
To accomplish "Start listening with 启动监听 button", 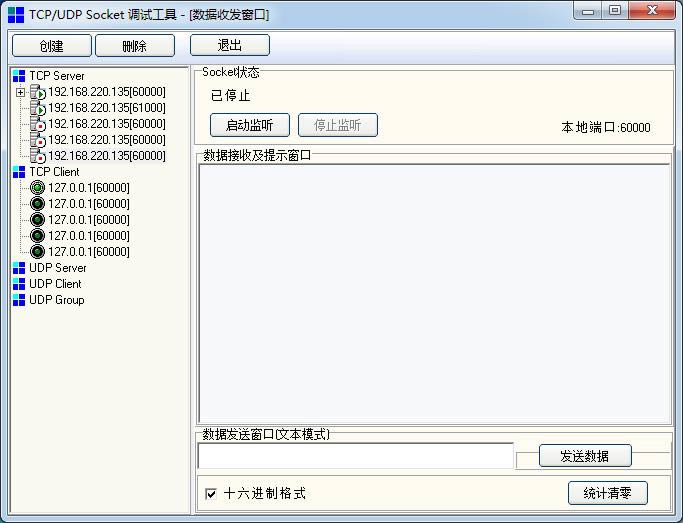I will click(x=249, y=125).
